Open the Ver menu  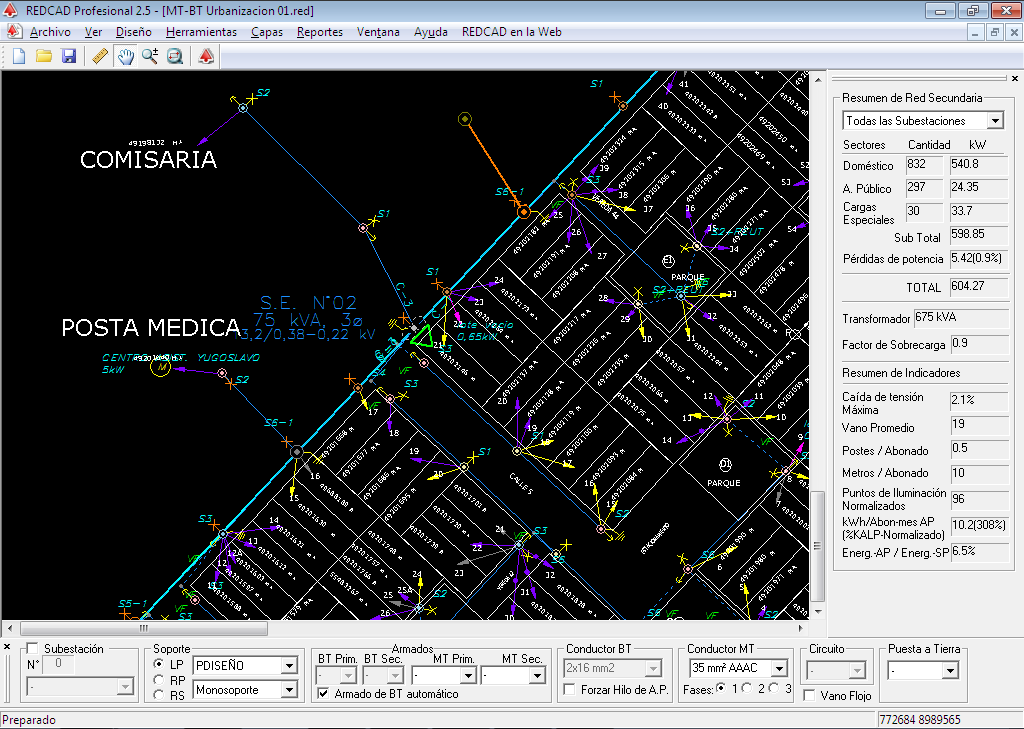click(93, 32)
